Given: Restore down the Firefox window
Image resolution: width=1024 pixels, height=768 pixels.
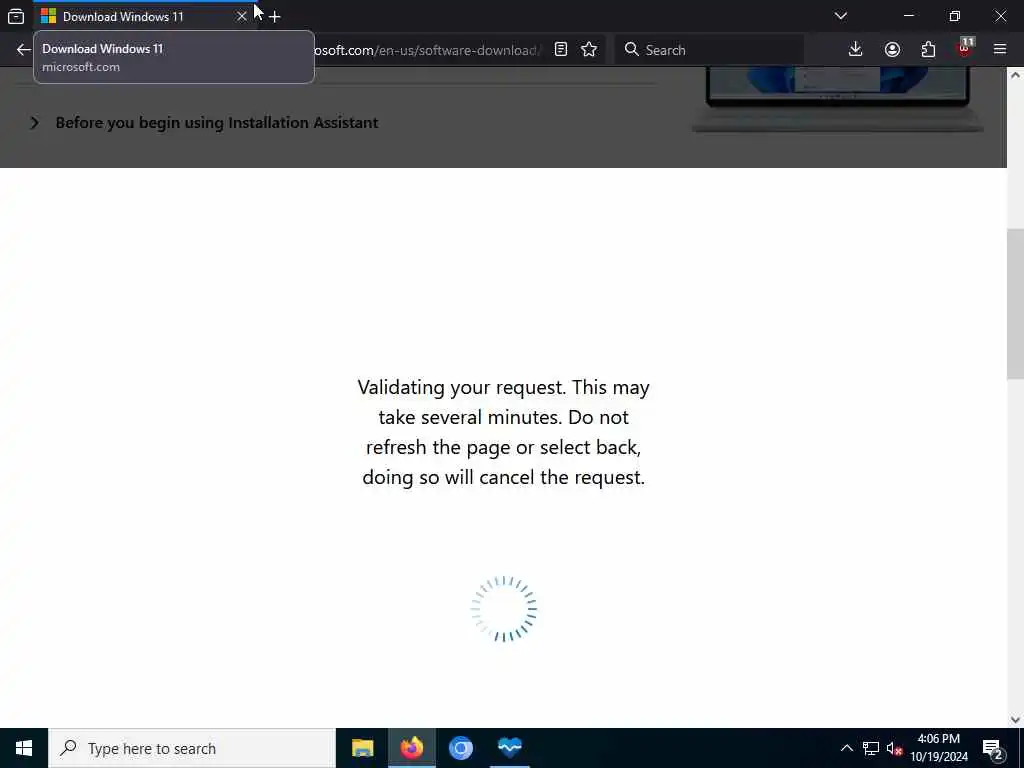Looking at the screenshot, I should [955, 16].
